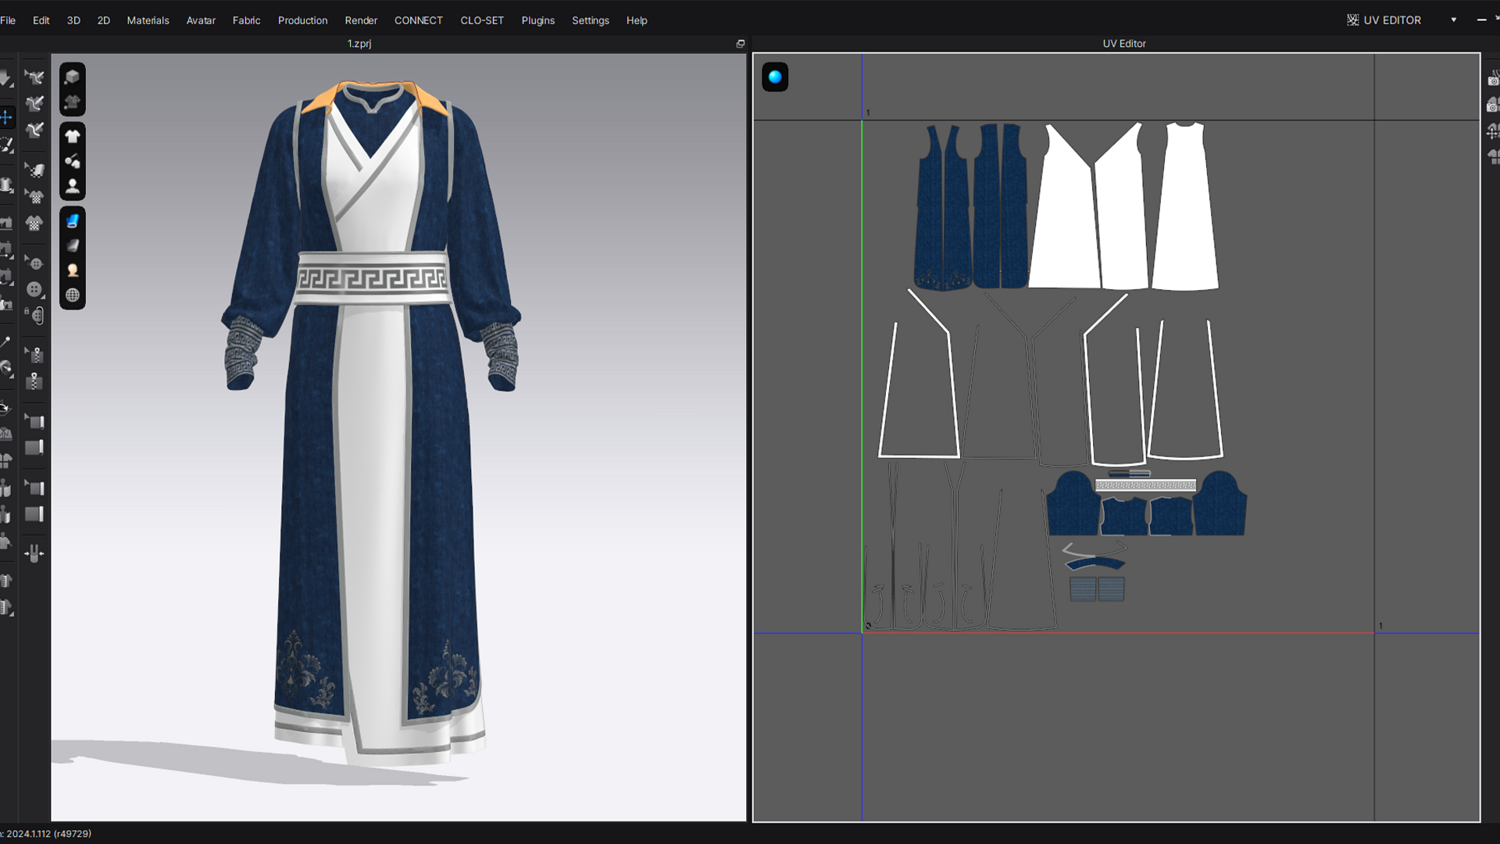Image resolution: width=1500 pixels, height=844 pixels.
Task: Open the 2D menu
Action: pyautogui.click(x=104, y=20)
